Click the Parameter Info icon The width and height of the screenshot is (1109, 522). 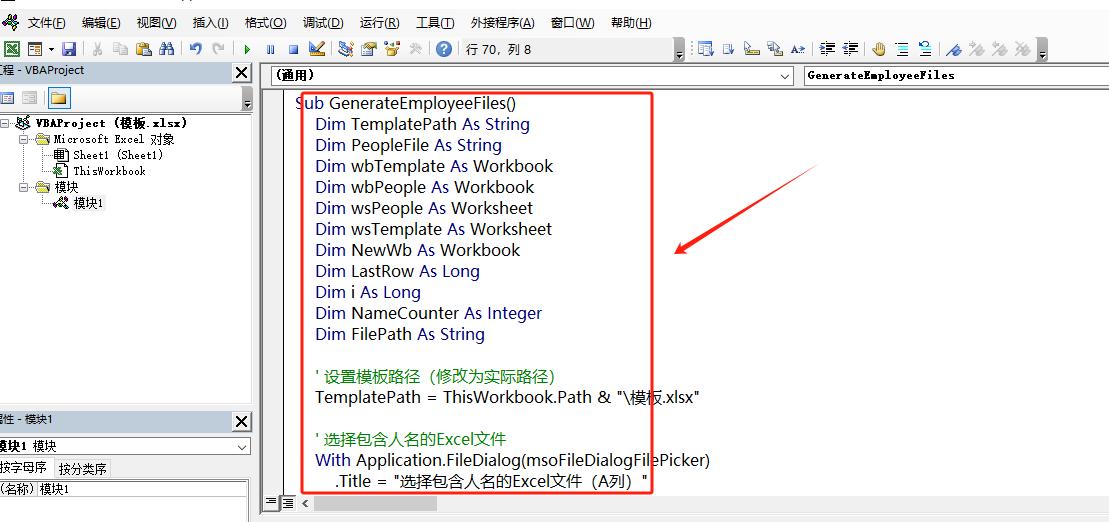click(775, 49)
